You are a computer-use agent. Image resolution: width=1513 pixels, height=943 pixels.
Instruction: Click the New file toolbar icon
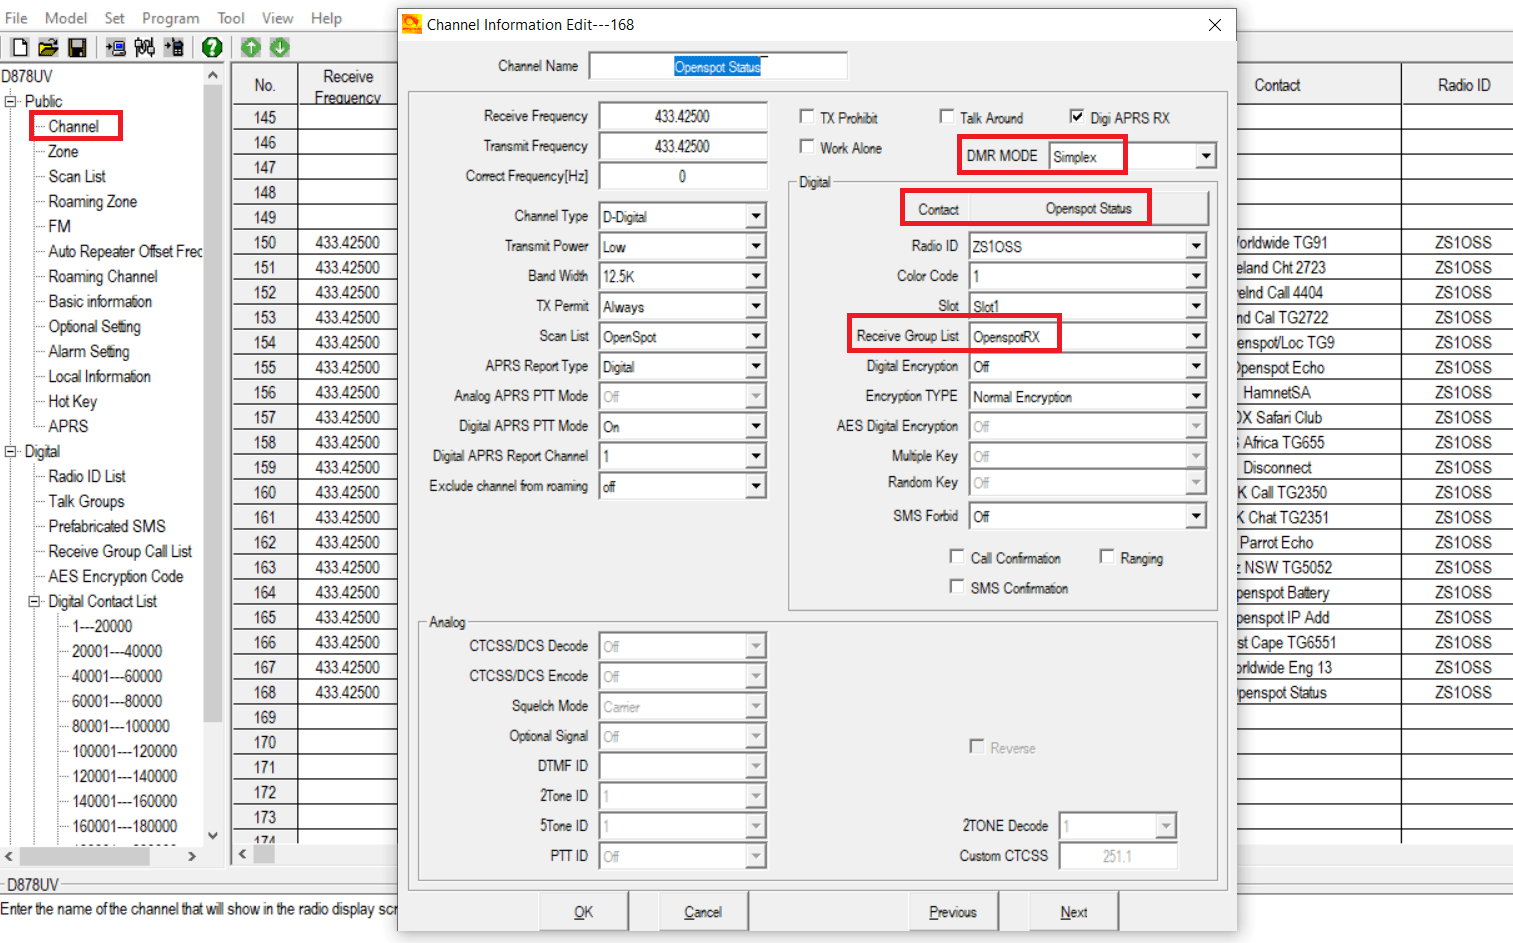point(20,47)
